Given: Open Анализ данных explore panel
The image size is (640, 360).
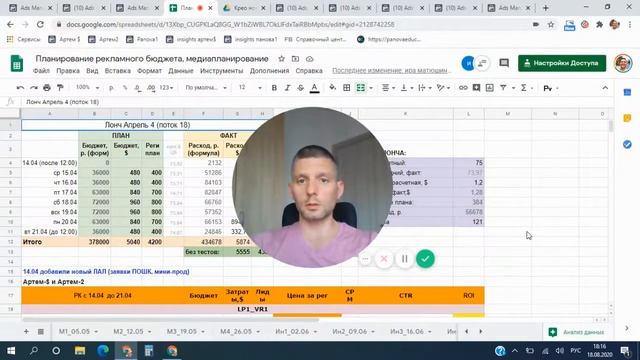Looking at the screenshot, I should pos(577,332).
